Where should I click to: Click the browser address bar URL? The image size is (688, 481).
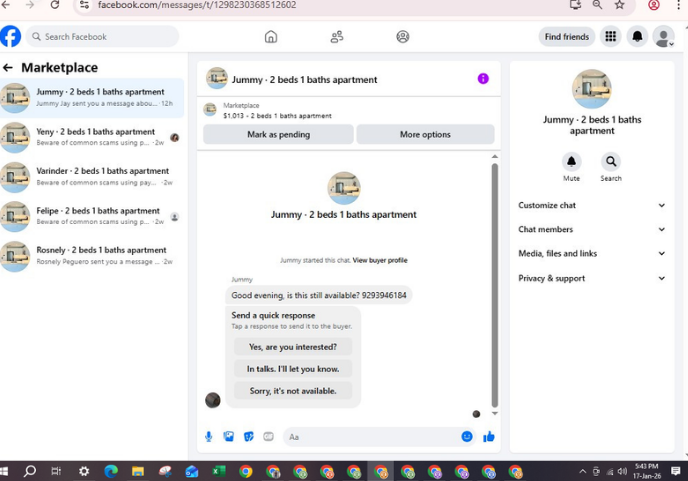[197, 5]
